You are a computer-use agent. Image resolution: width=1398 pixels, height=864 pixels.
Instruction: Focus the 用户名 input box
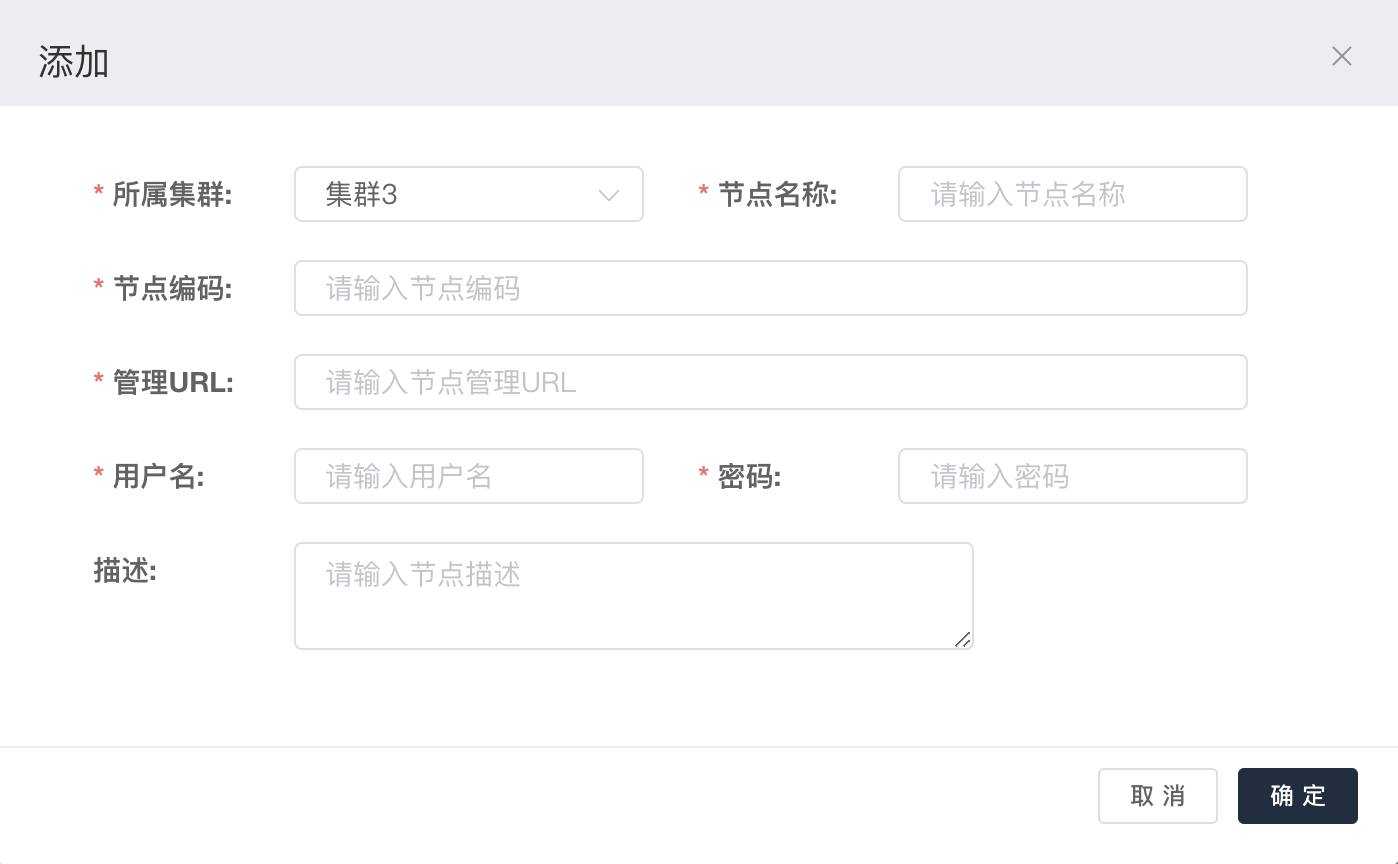pyautogui.click(x=468, y=476)
